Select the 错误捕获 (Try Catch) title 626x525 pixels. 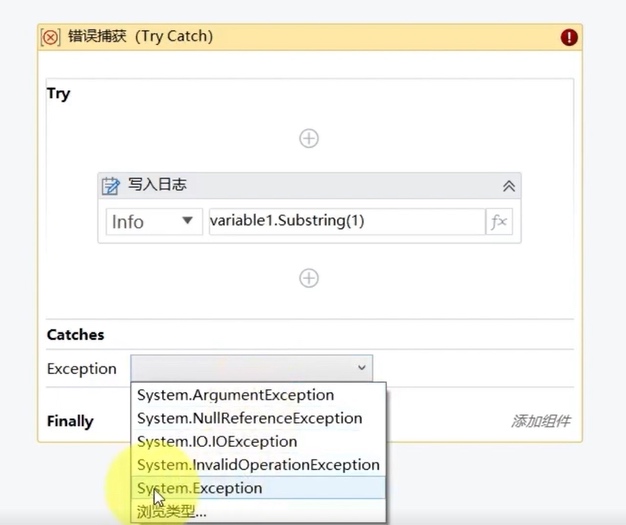[x=140, y=37]
